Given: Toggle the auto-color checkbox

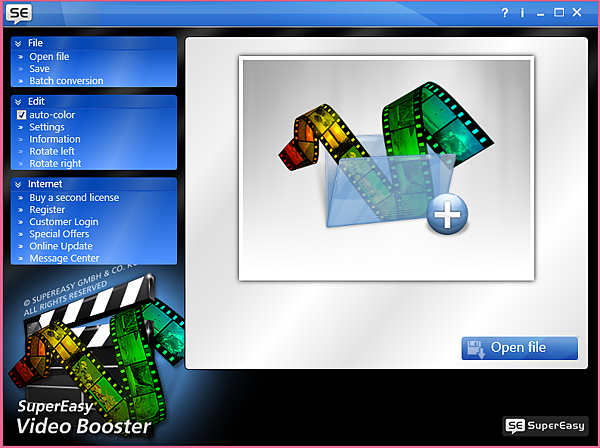Looking at the screenshot, I should 21,115.
